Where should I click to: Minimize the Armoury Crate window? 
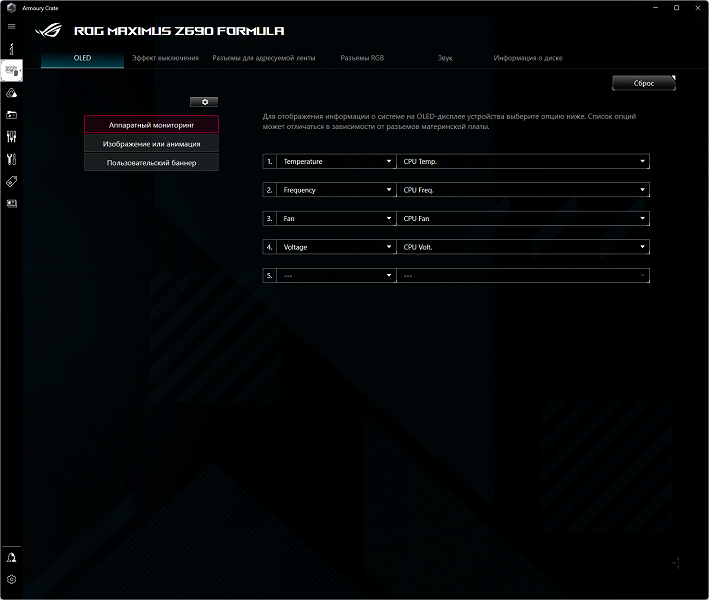[656, 8]
